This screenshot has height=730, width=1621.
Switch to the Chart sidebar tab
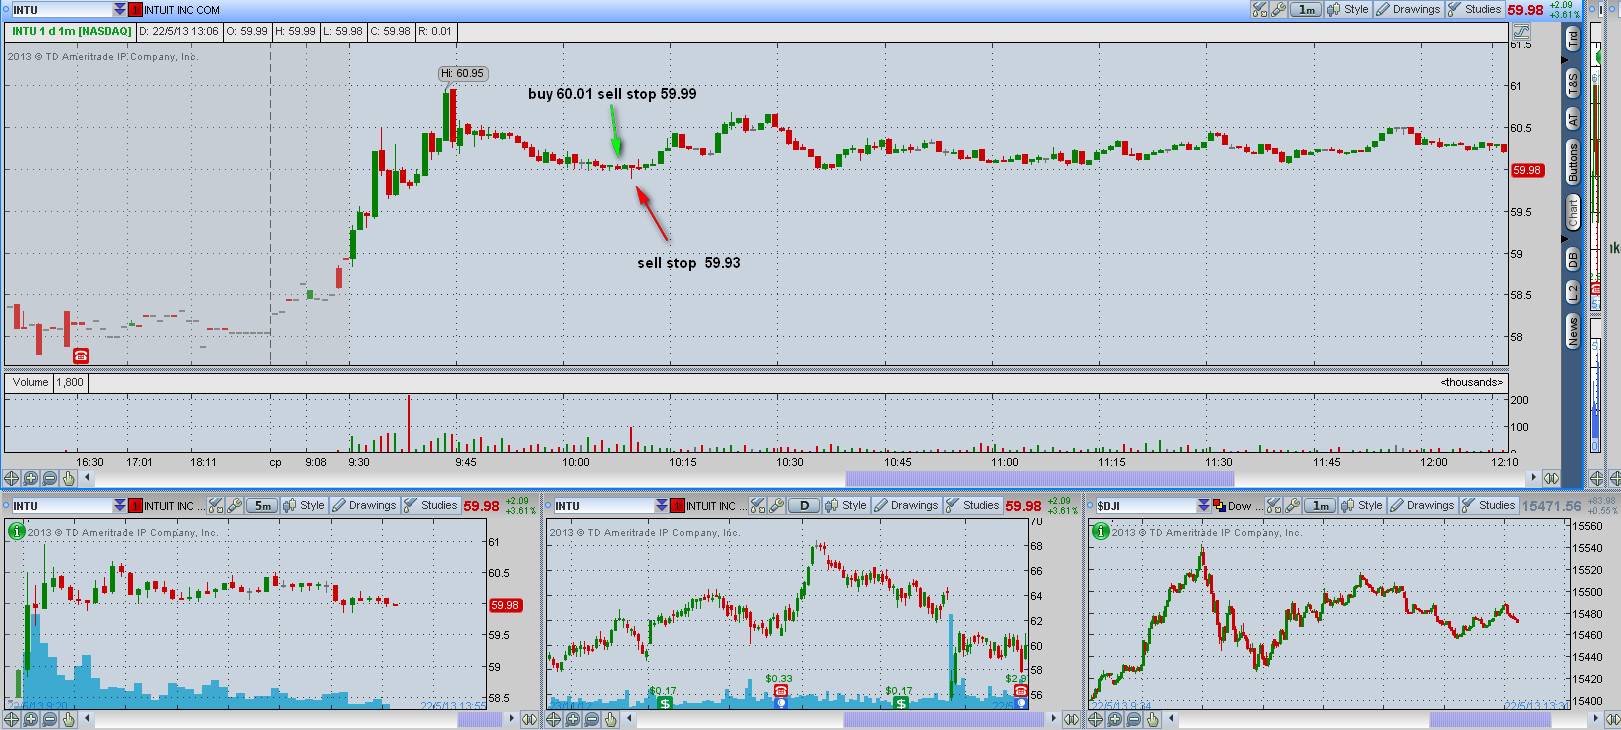click(1573, 211)
